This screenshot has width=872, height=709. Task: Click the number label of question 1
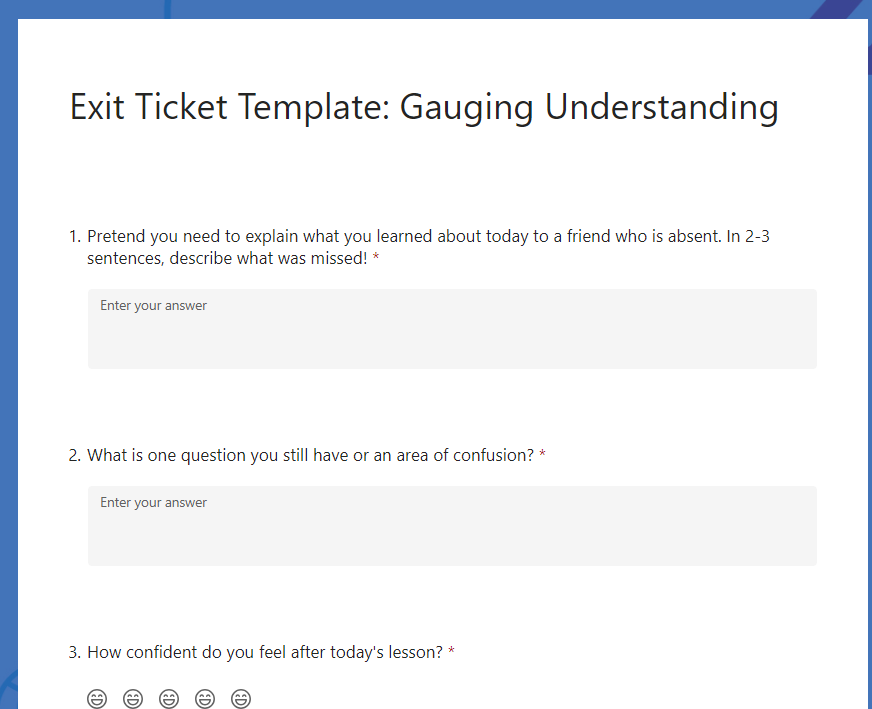(x=75, y=236)
